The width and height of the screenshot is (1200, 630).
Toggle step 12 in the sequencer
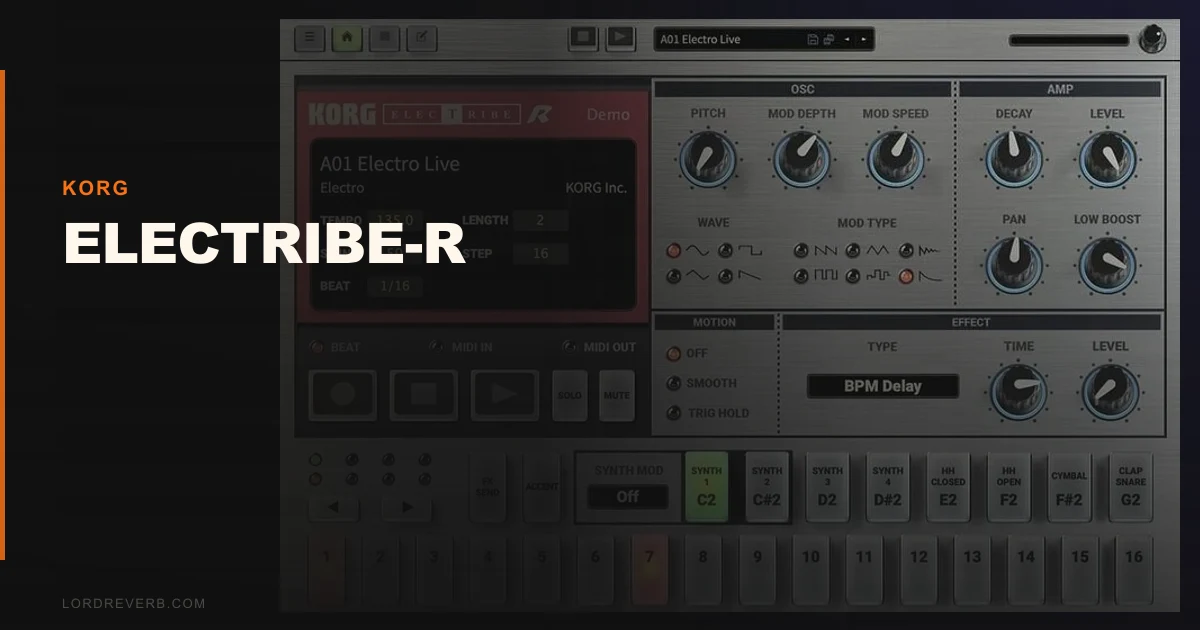[918, 569]
